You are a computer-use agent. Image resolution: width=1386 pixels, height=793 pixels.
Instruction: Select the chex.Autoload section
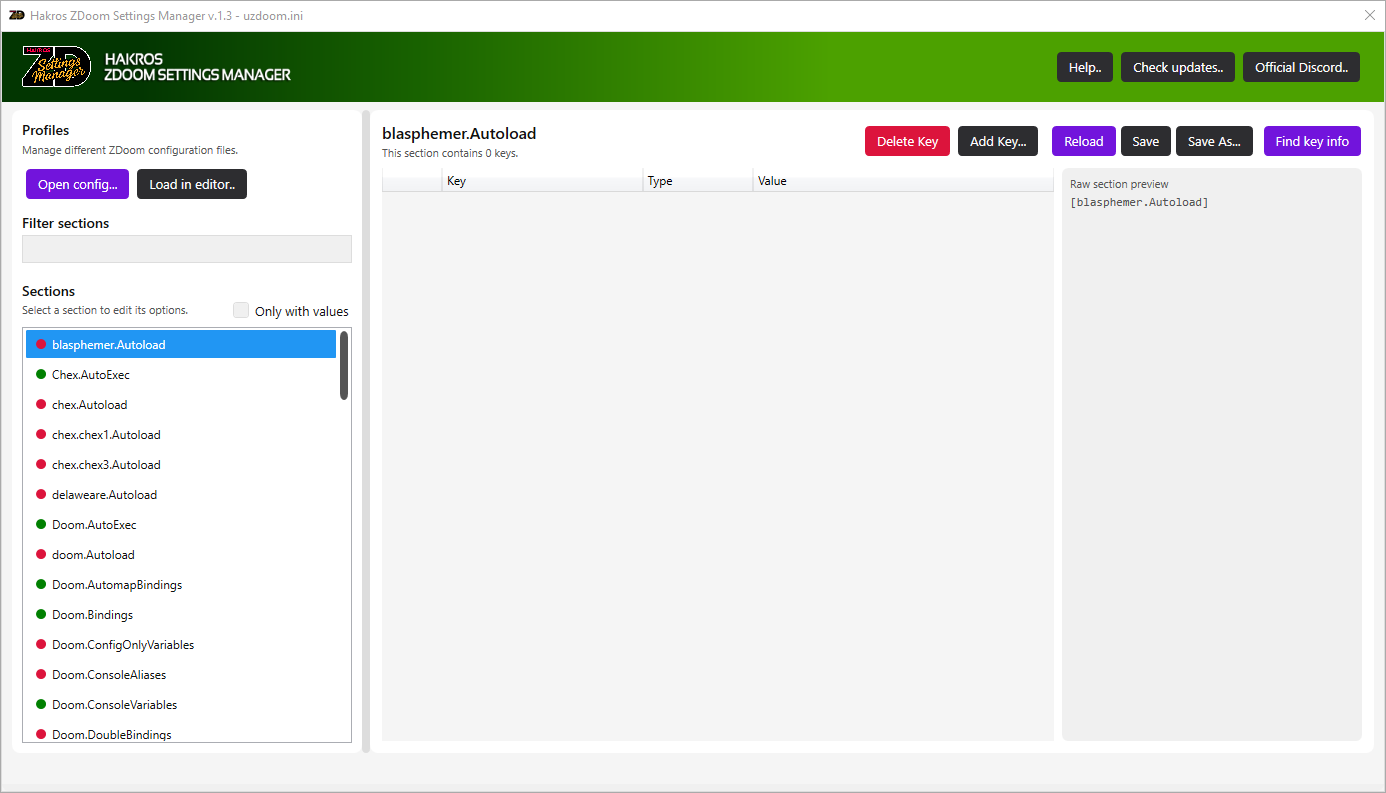(181, 404)
